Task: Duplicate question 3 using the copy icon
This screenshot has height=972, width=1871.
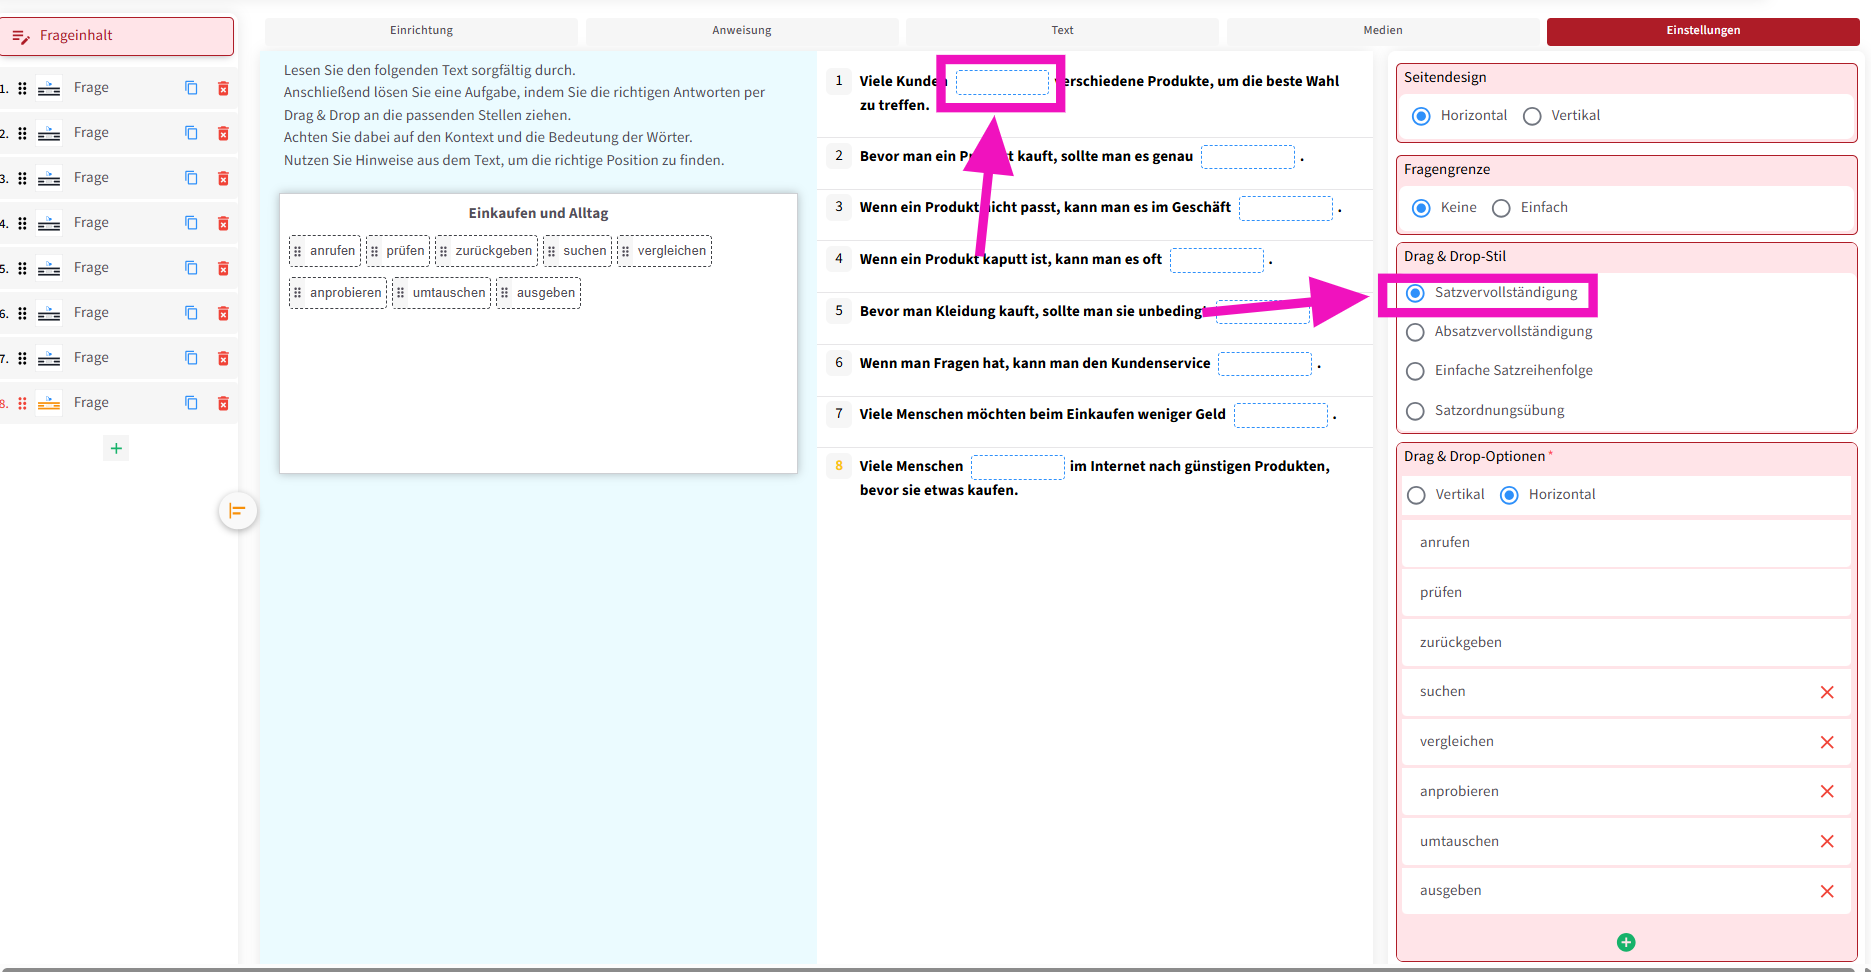Action: [191, 178]
